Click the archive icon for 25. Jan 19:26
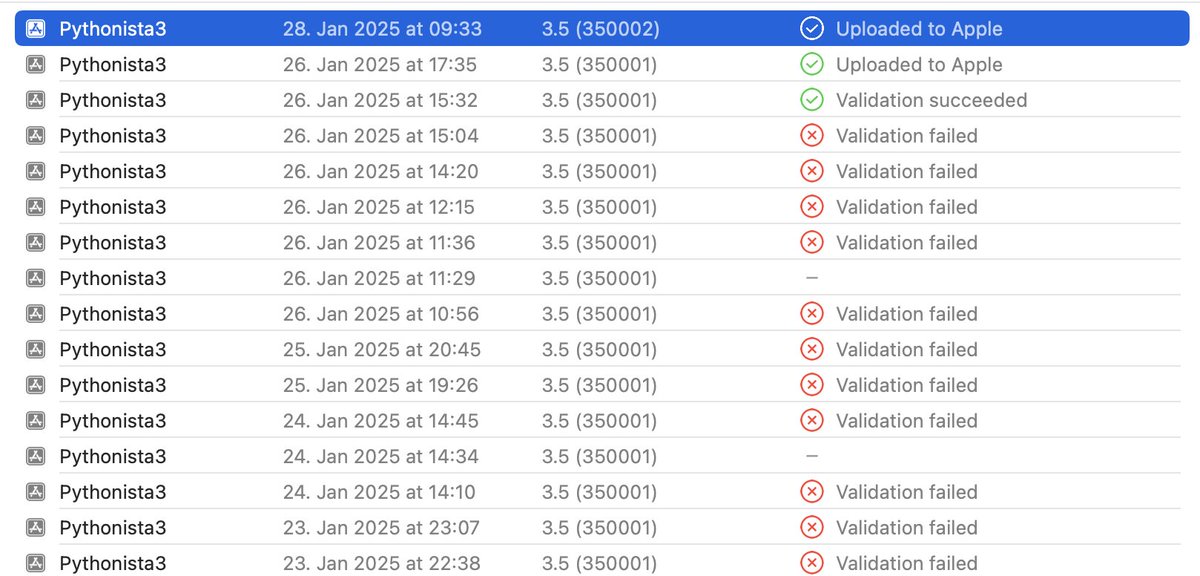This screenshot has width=1200, height=576. pos(35,385)
